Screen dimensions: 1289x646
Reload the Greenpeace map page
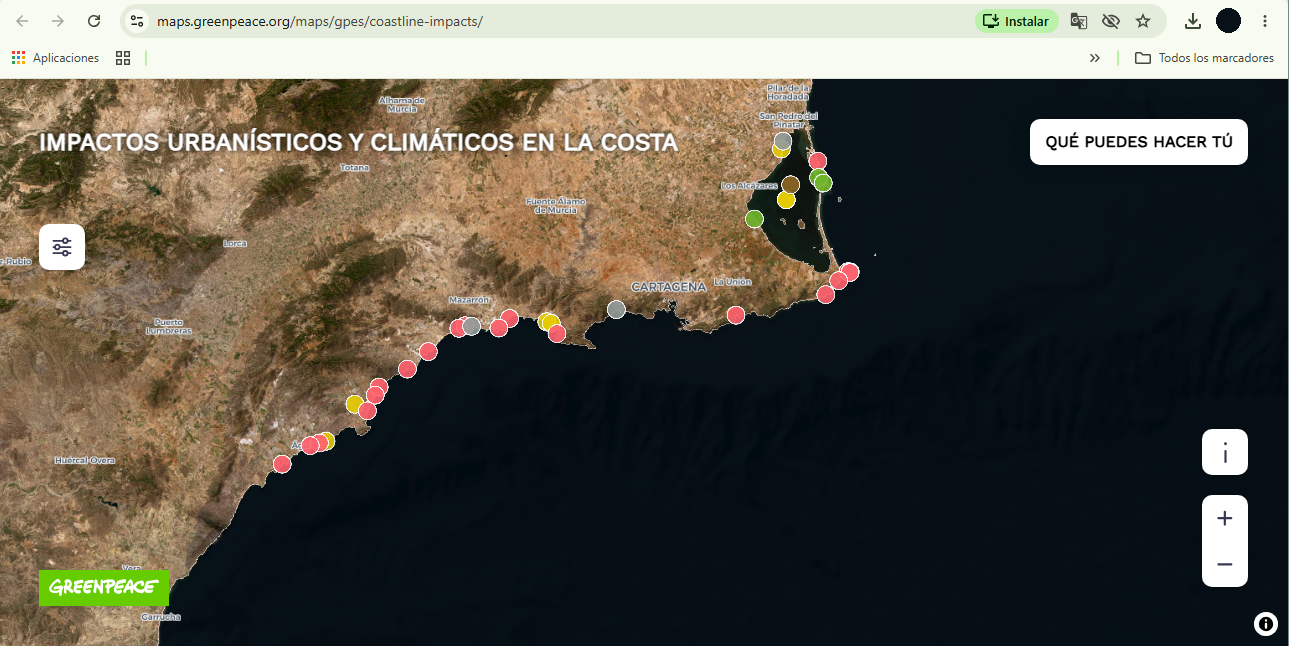coord(94,21)
